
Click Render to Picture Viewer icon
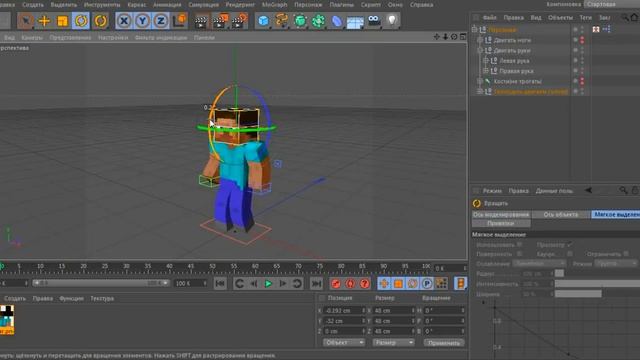220,21
